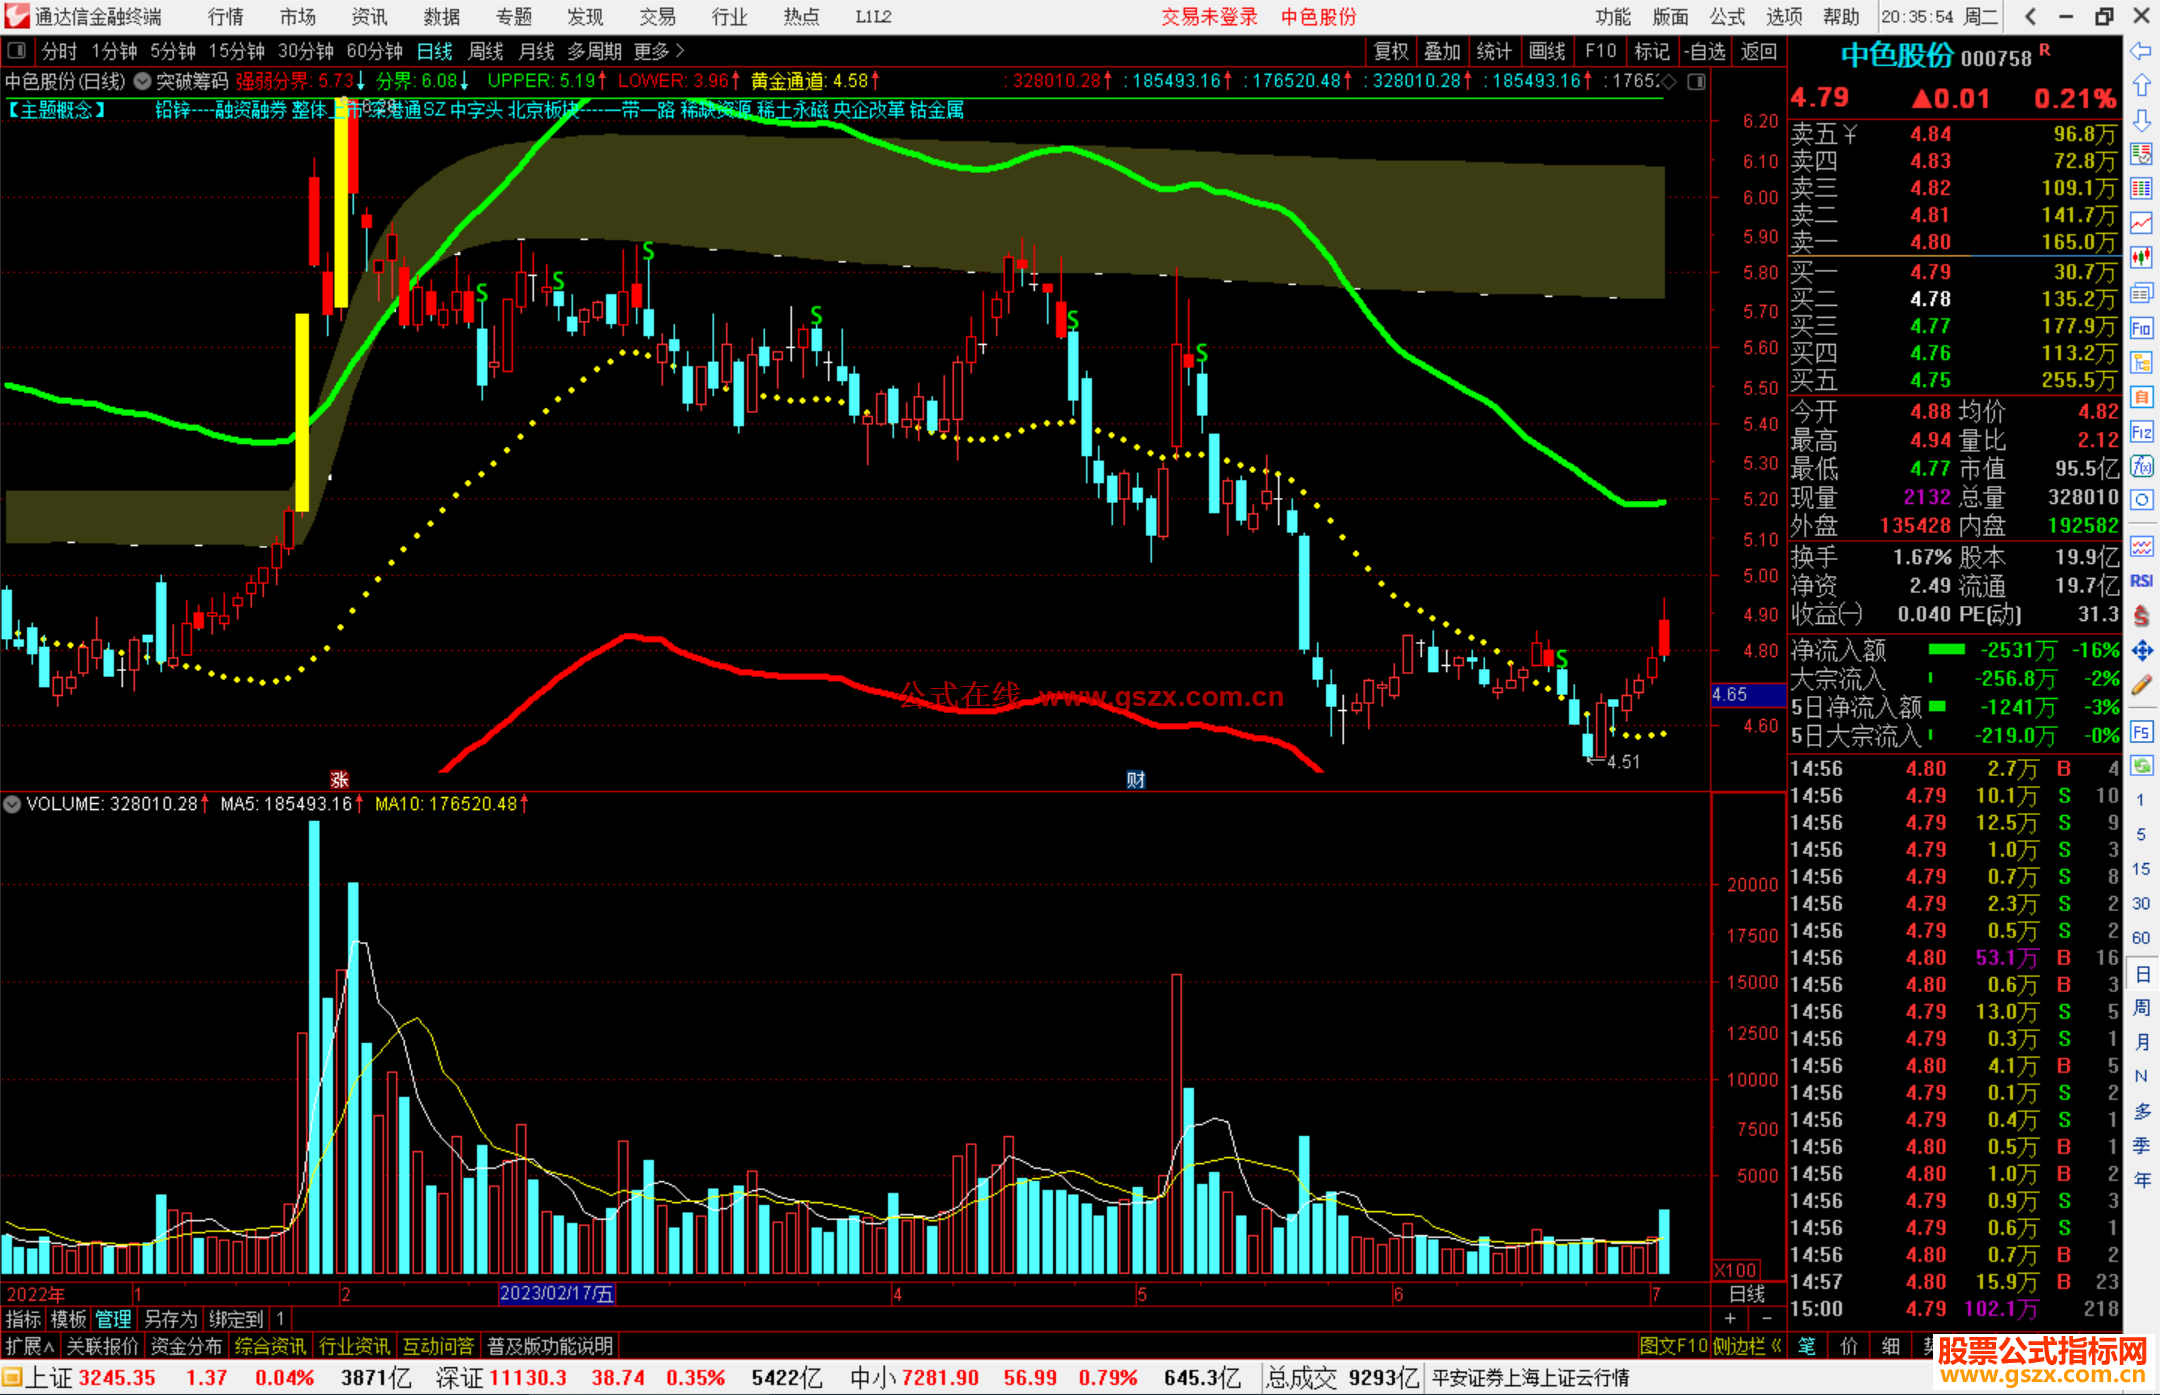Viewport: 2160px width, 1395px height.
Task: Click the F10 info sidebar icon
Action: 2141,328
